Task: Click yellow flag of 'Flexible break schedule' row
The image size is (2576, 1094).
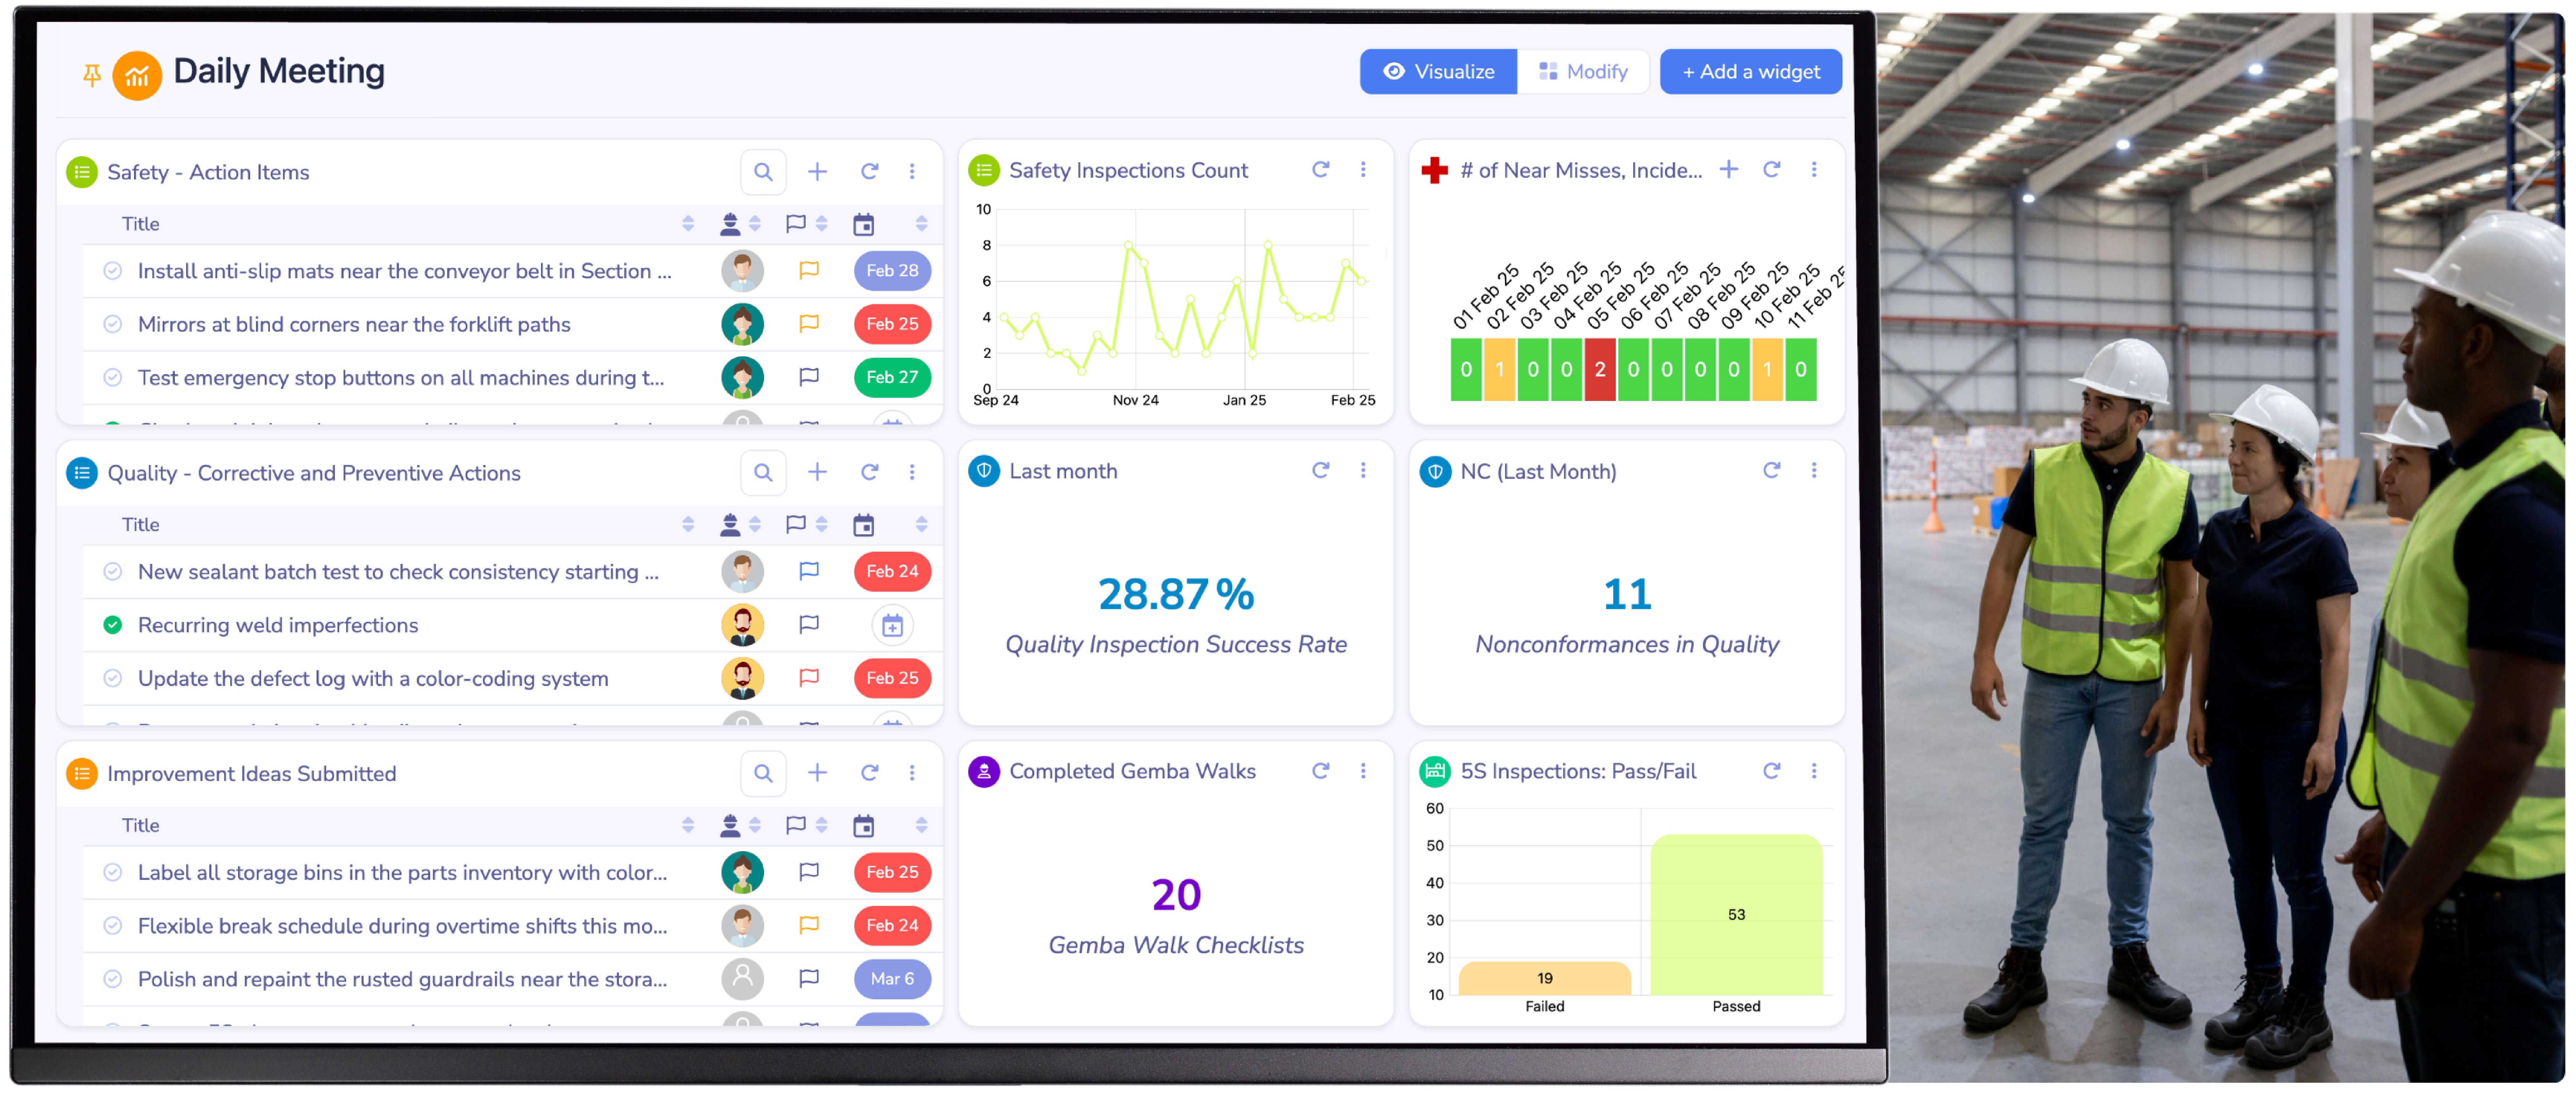Action: pyautogui.click(x=809, y=926)
